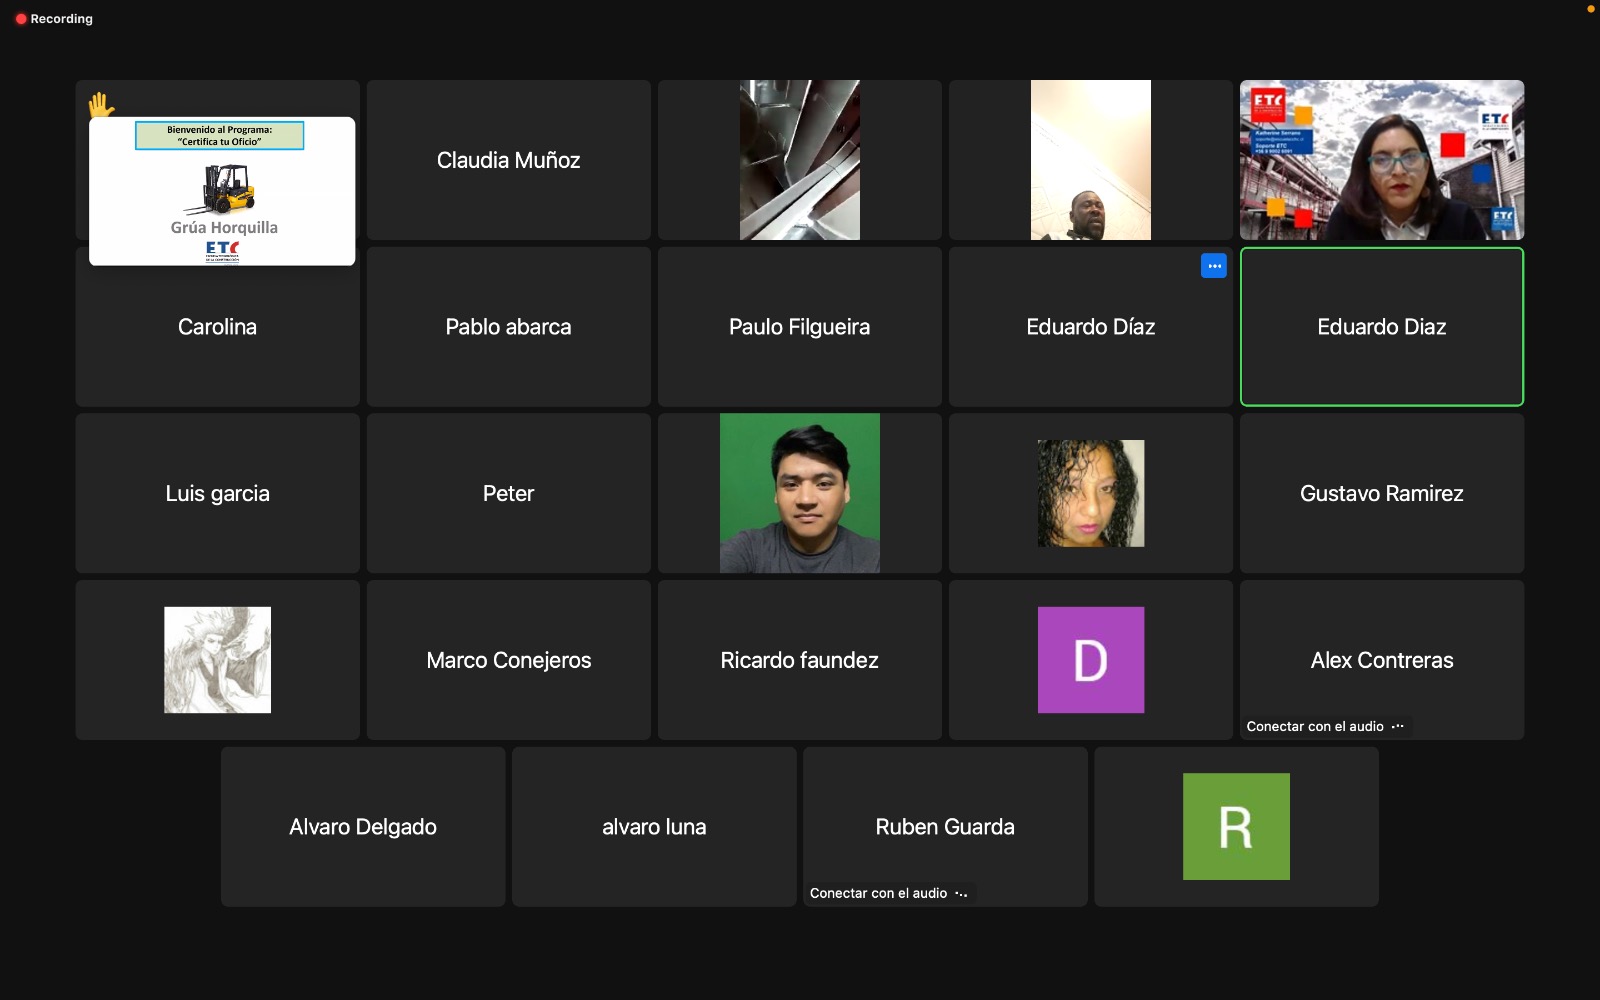This screenshot has height=1000, width=1600.
Task: Select the purple D avatar tile
Action: 1090,660
